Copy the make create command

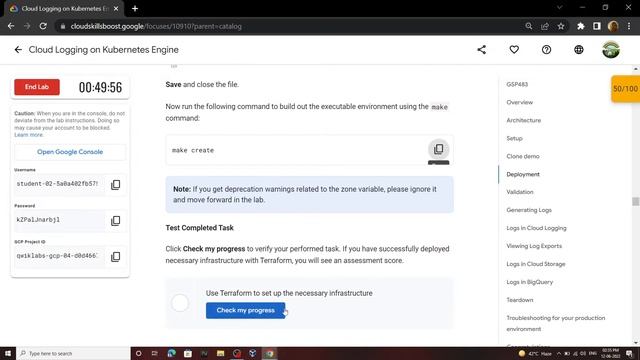point(438,149)
